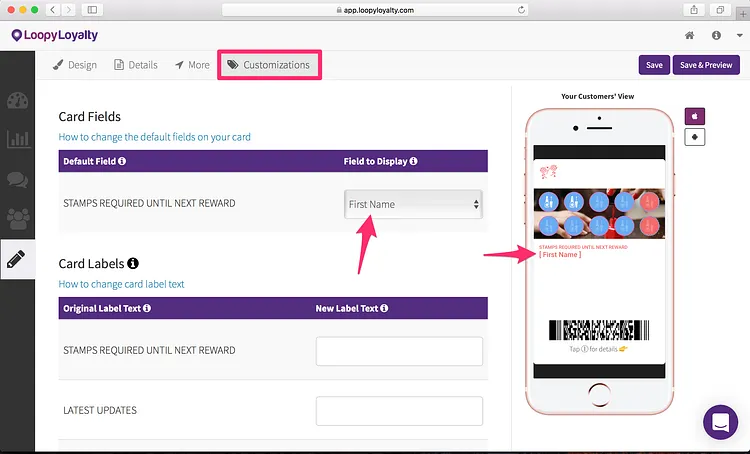Open the Design tab
The image size is (750, 454).
coord(75,65)
